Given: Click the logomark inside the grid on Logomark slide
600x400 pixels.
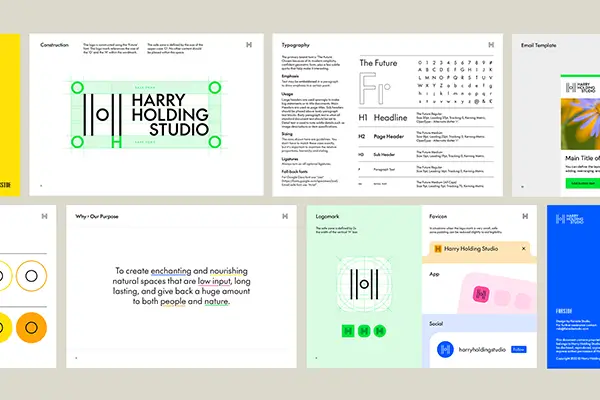Looking at the screenshot, I should pyautogui.click(x=364, y=284).
